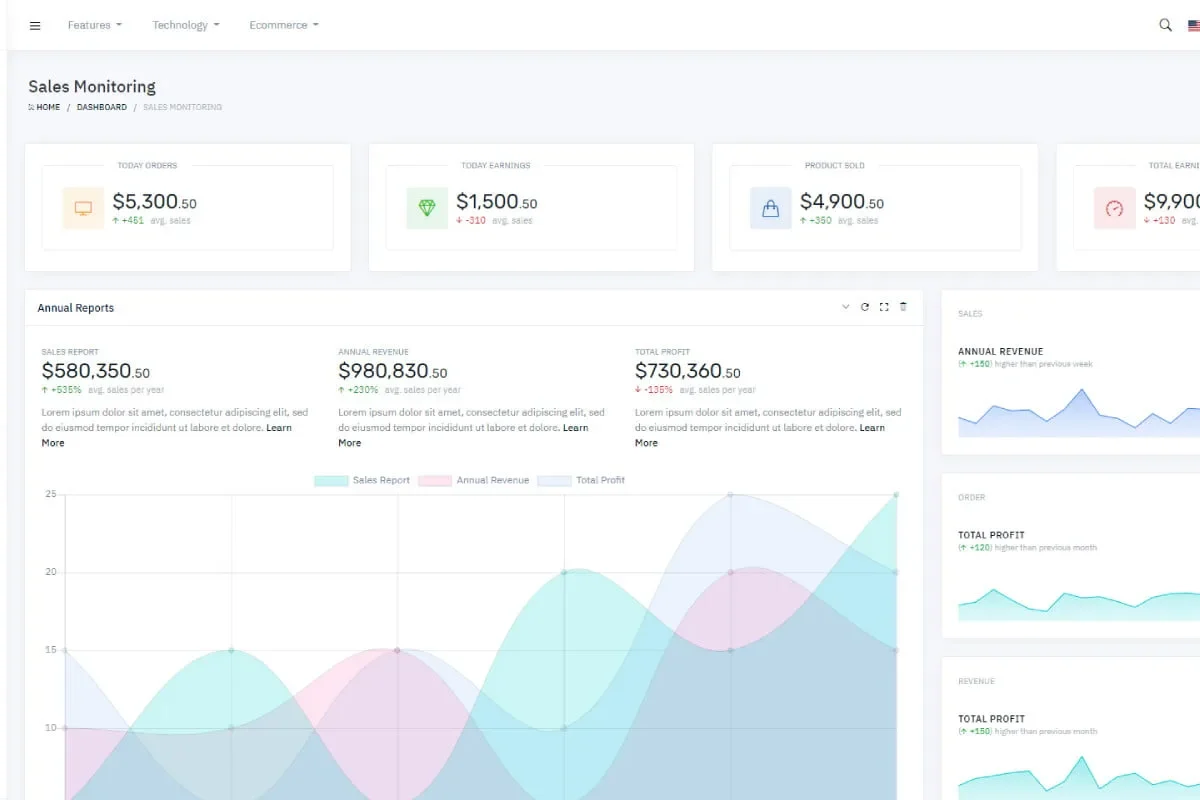
Task: Click the $5,300.50 Today Orders value
Action: click(x=154, y=202)
